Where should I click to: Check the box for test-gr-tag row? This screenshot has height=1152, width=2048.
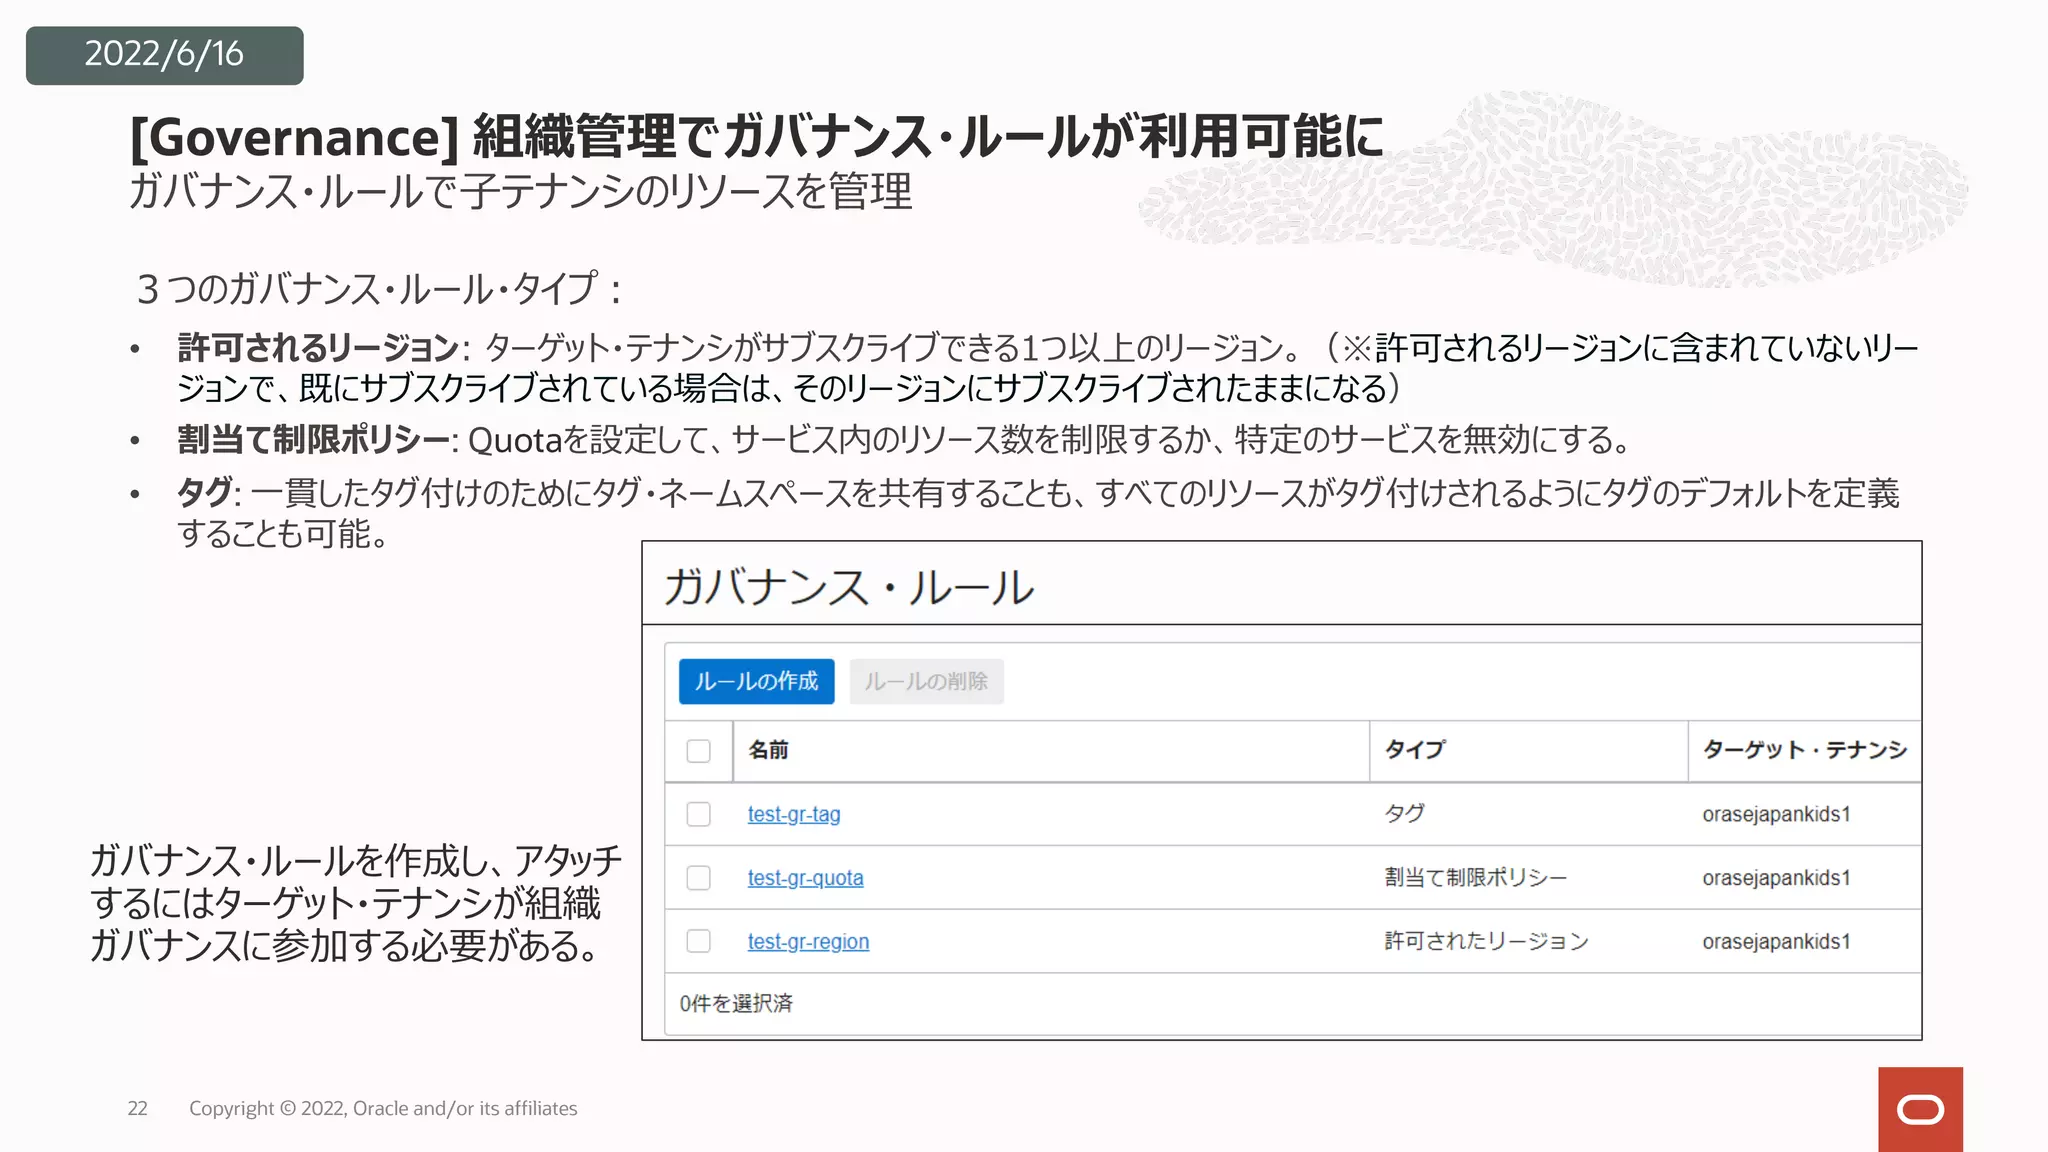(x=699, y=814)
